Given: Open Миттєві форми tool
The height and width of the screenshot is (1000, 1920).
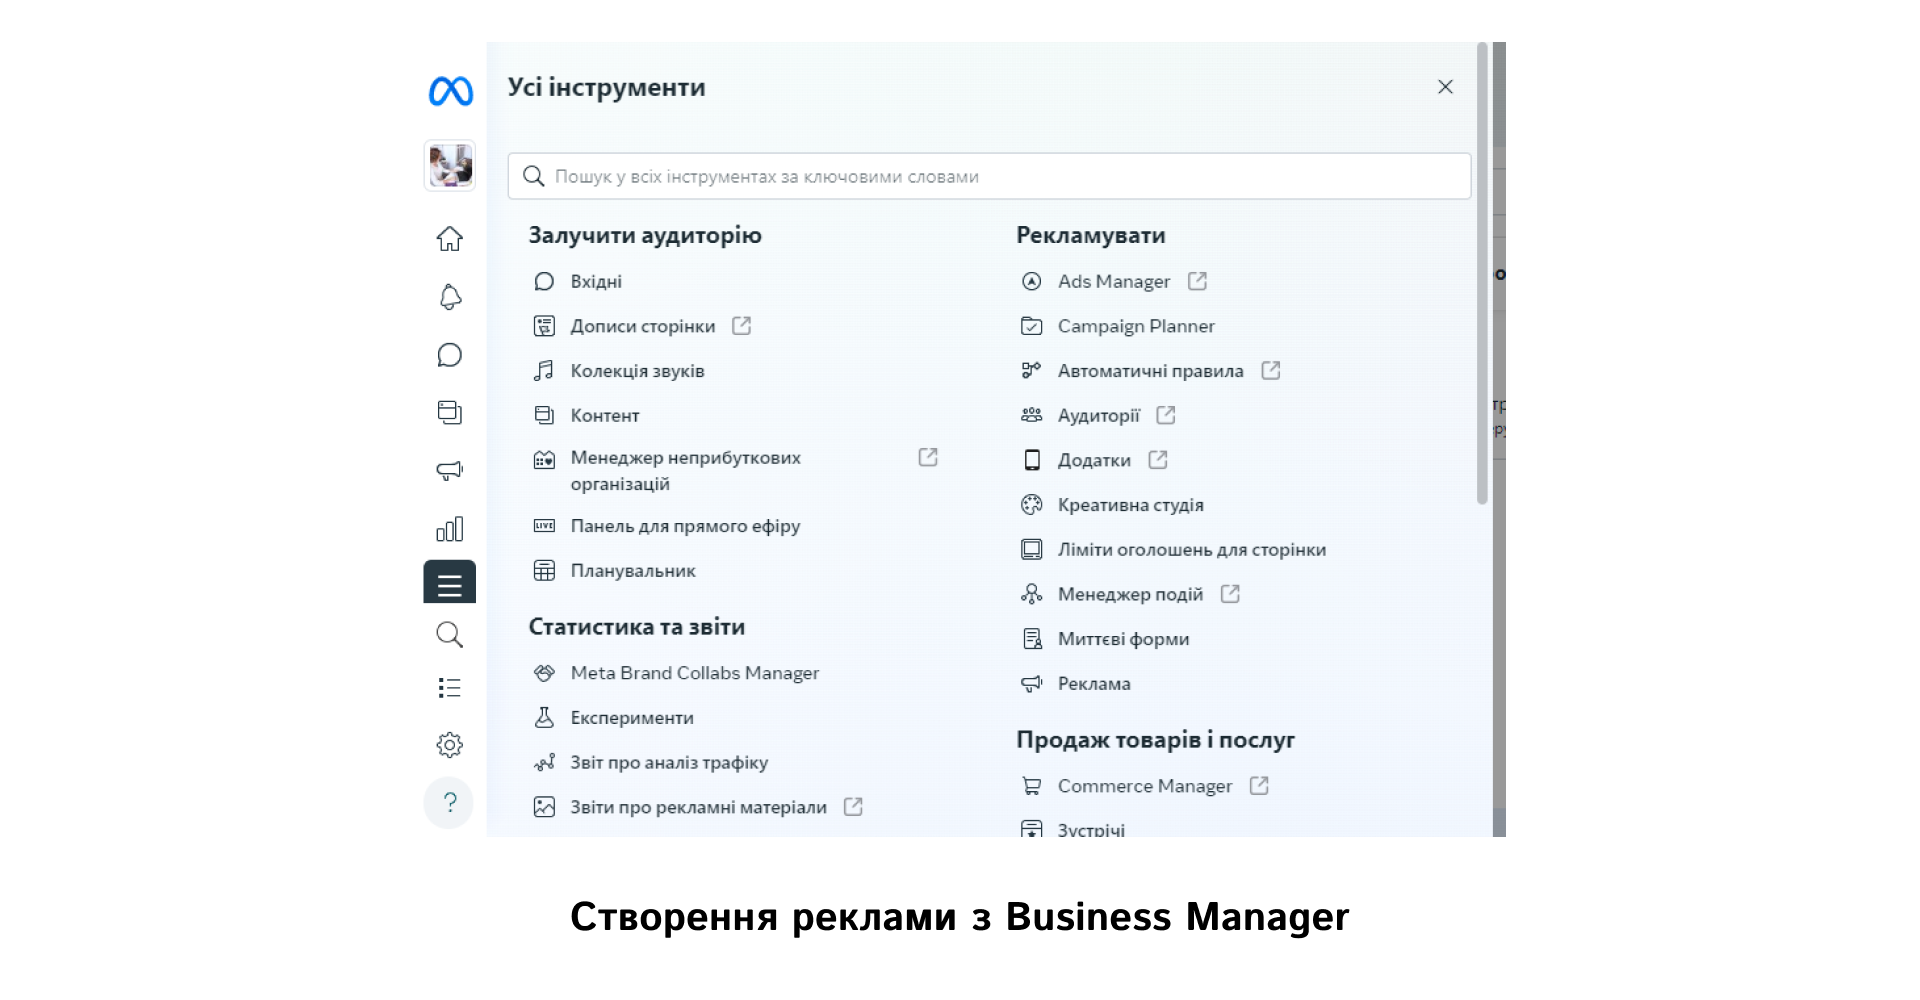Looking at the screenshot, I should [x=1123, y=639].
